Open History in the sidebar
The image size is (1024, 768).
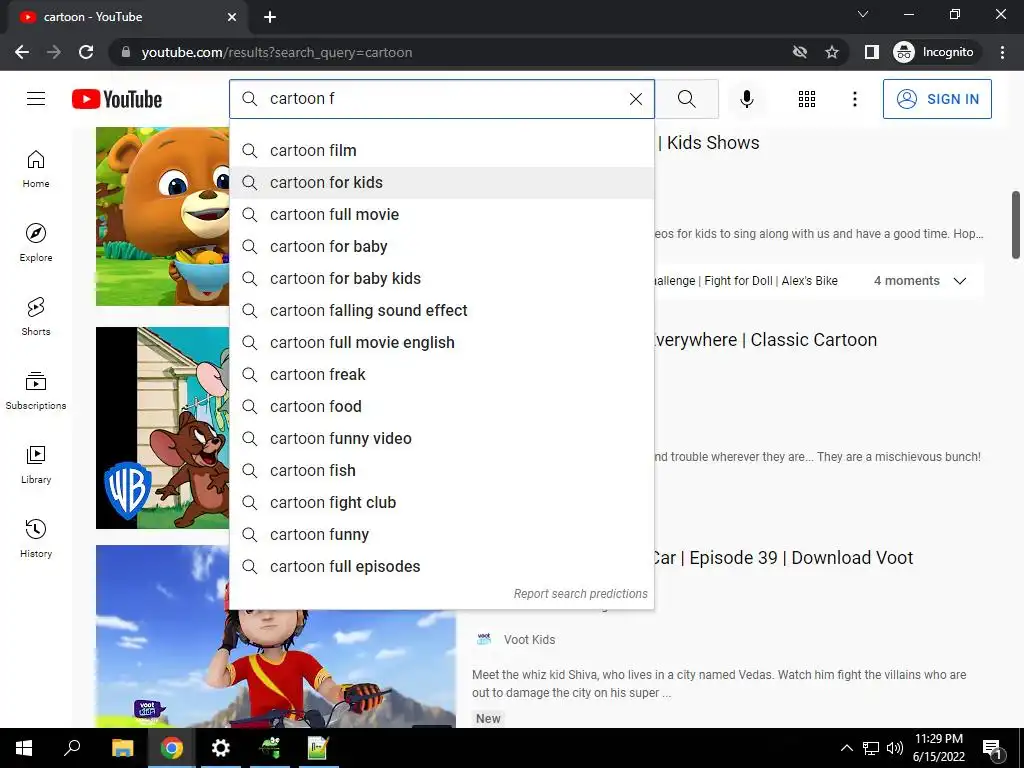point(36,538)
